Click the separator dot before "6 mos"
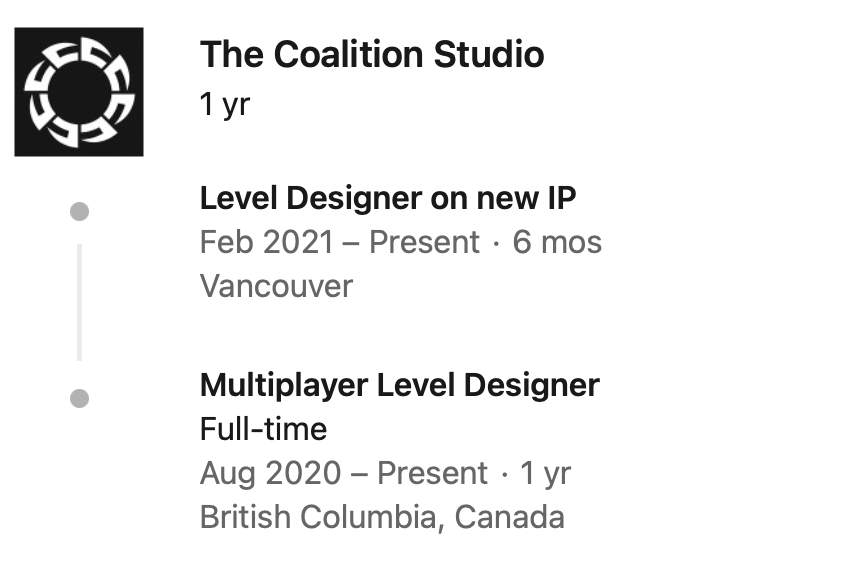Image resolution: width=868 pixels, height=562 pixels. pos(497,243)
